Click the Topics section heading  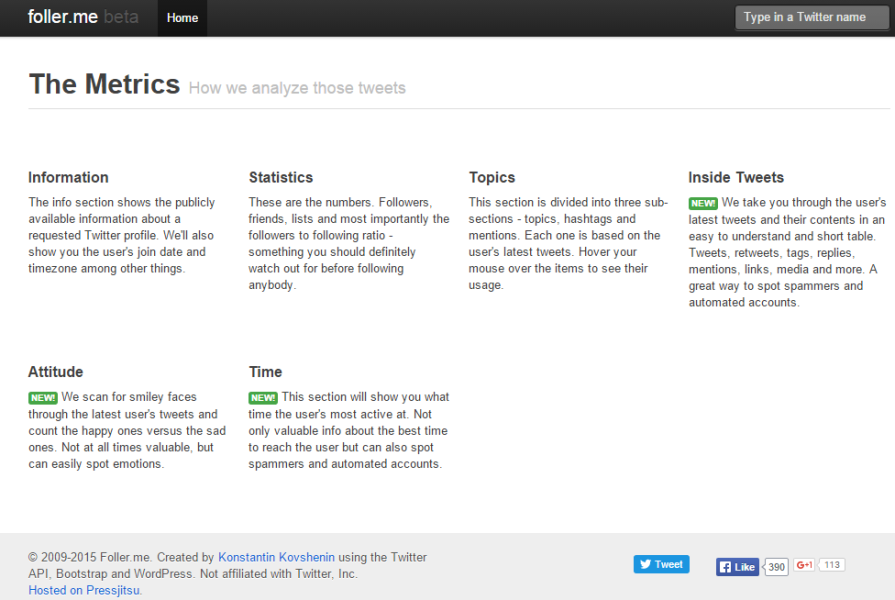[492, 178]
